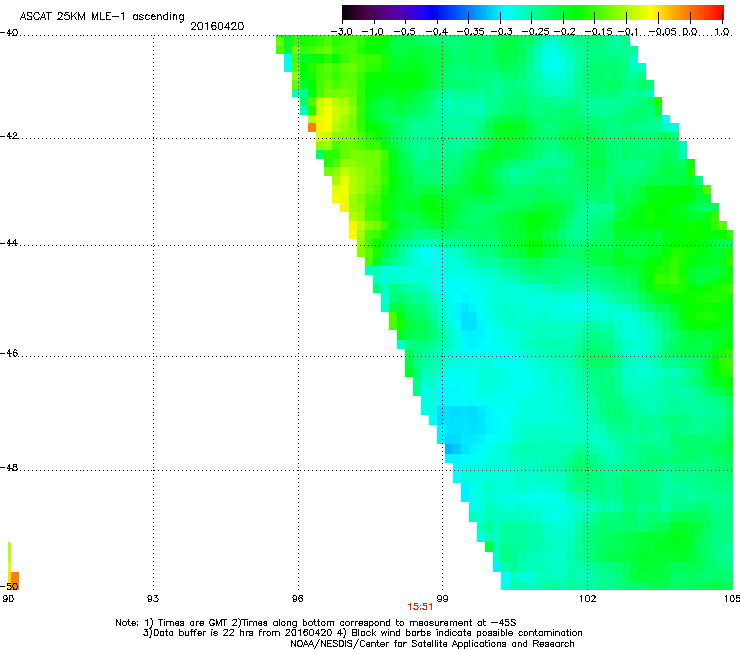Click the -0.1 color scale label

628,32
